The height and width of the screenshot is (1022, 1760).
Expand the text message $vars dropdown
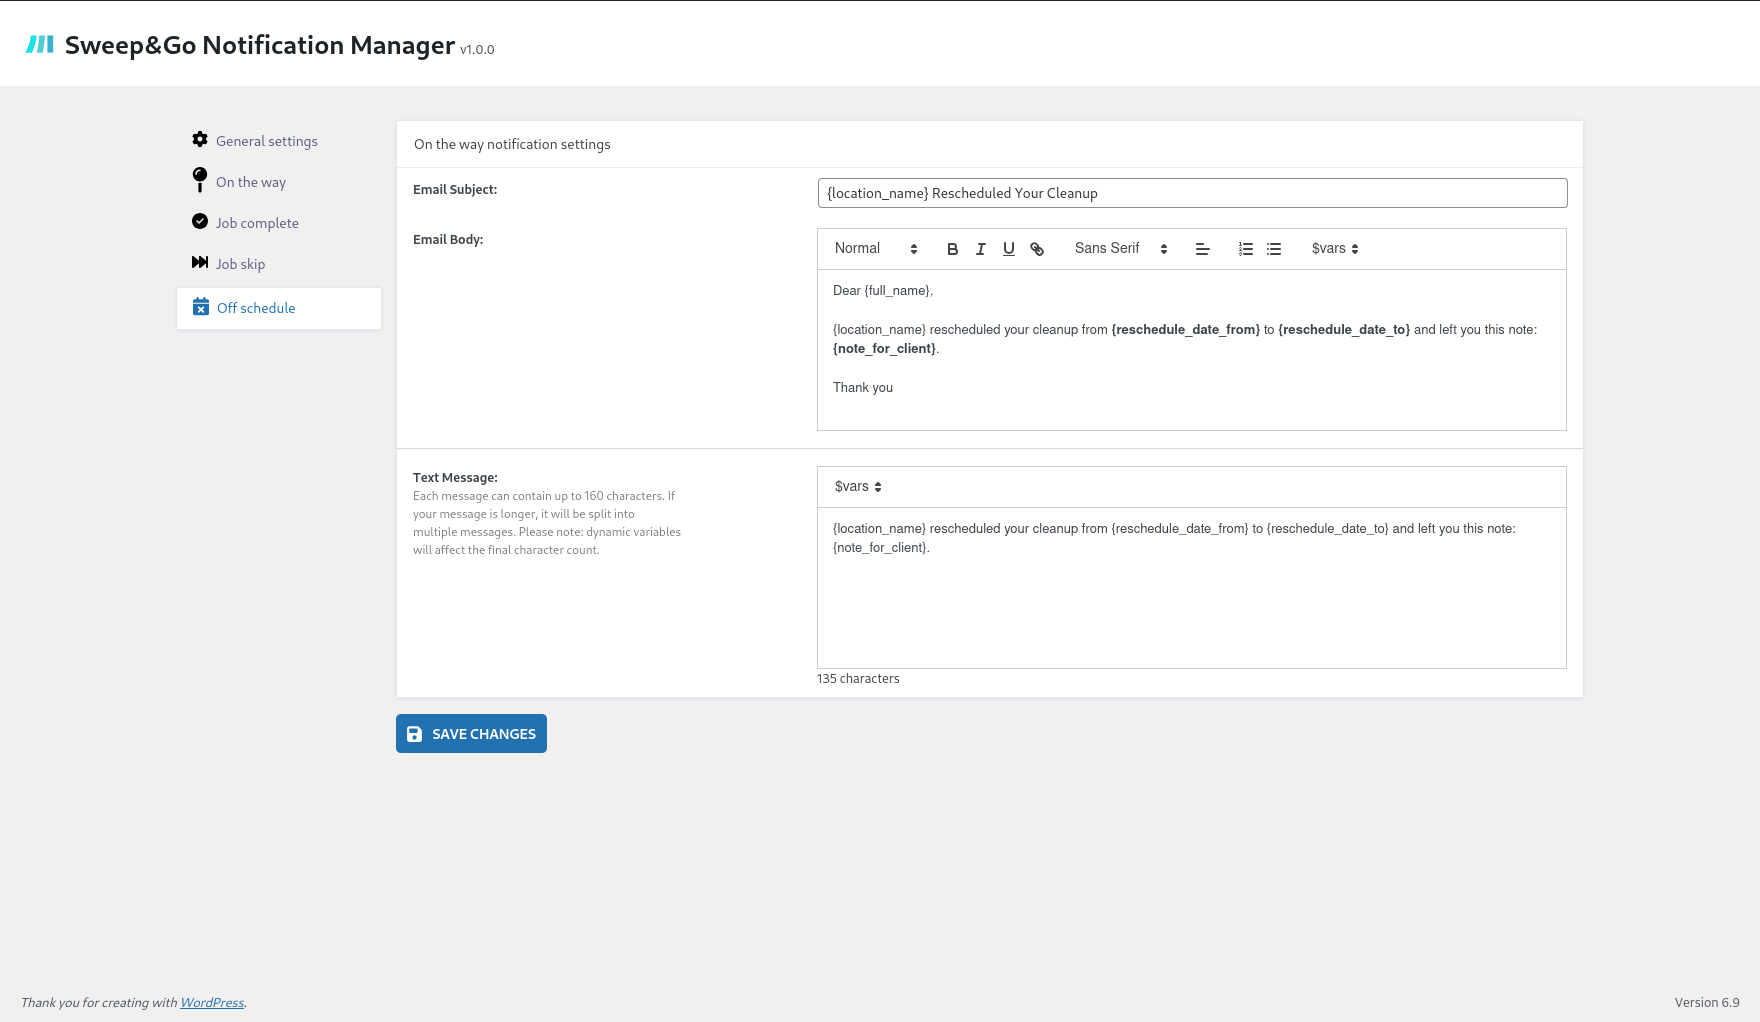(858, 487)
